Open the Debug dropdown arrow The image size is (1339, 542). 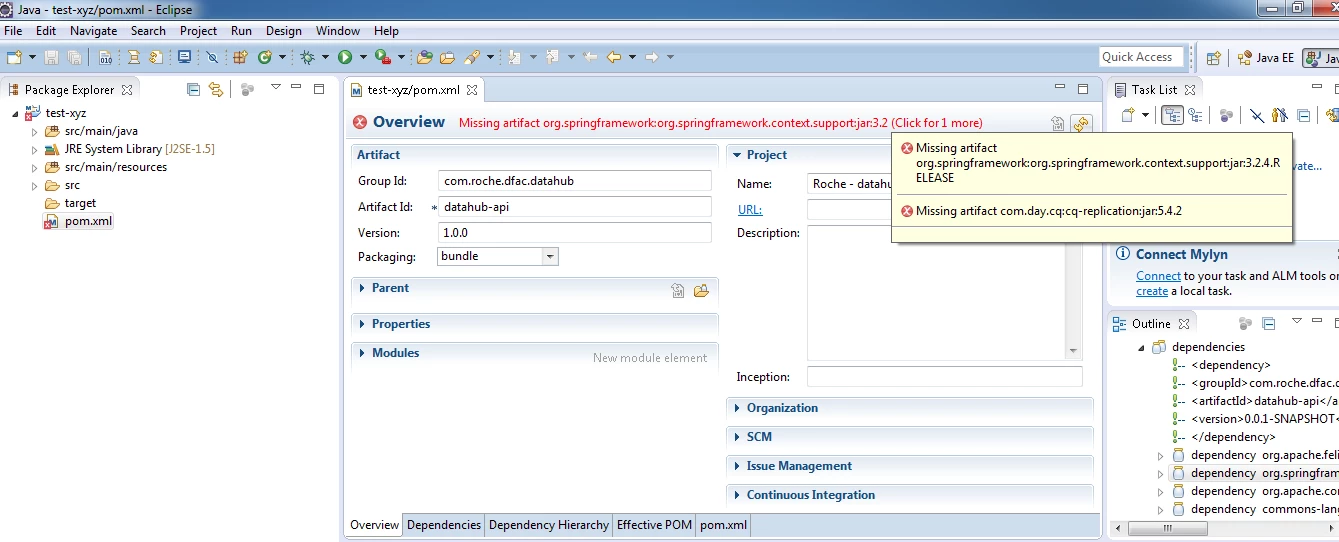point(325,58)
